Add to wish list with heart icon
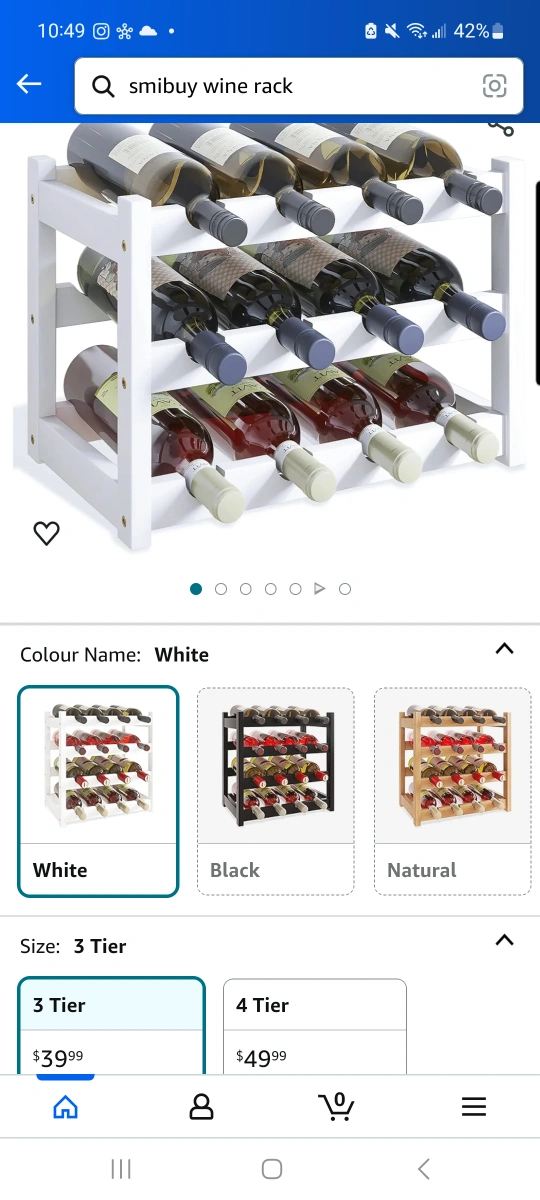The height and width of the screenshot is (1200, 540). coord(46,534)
